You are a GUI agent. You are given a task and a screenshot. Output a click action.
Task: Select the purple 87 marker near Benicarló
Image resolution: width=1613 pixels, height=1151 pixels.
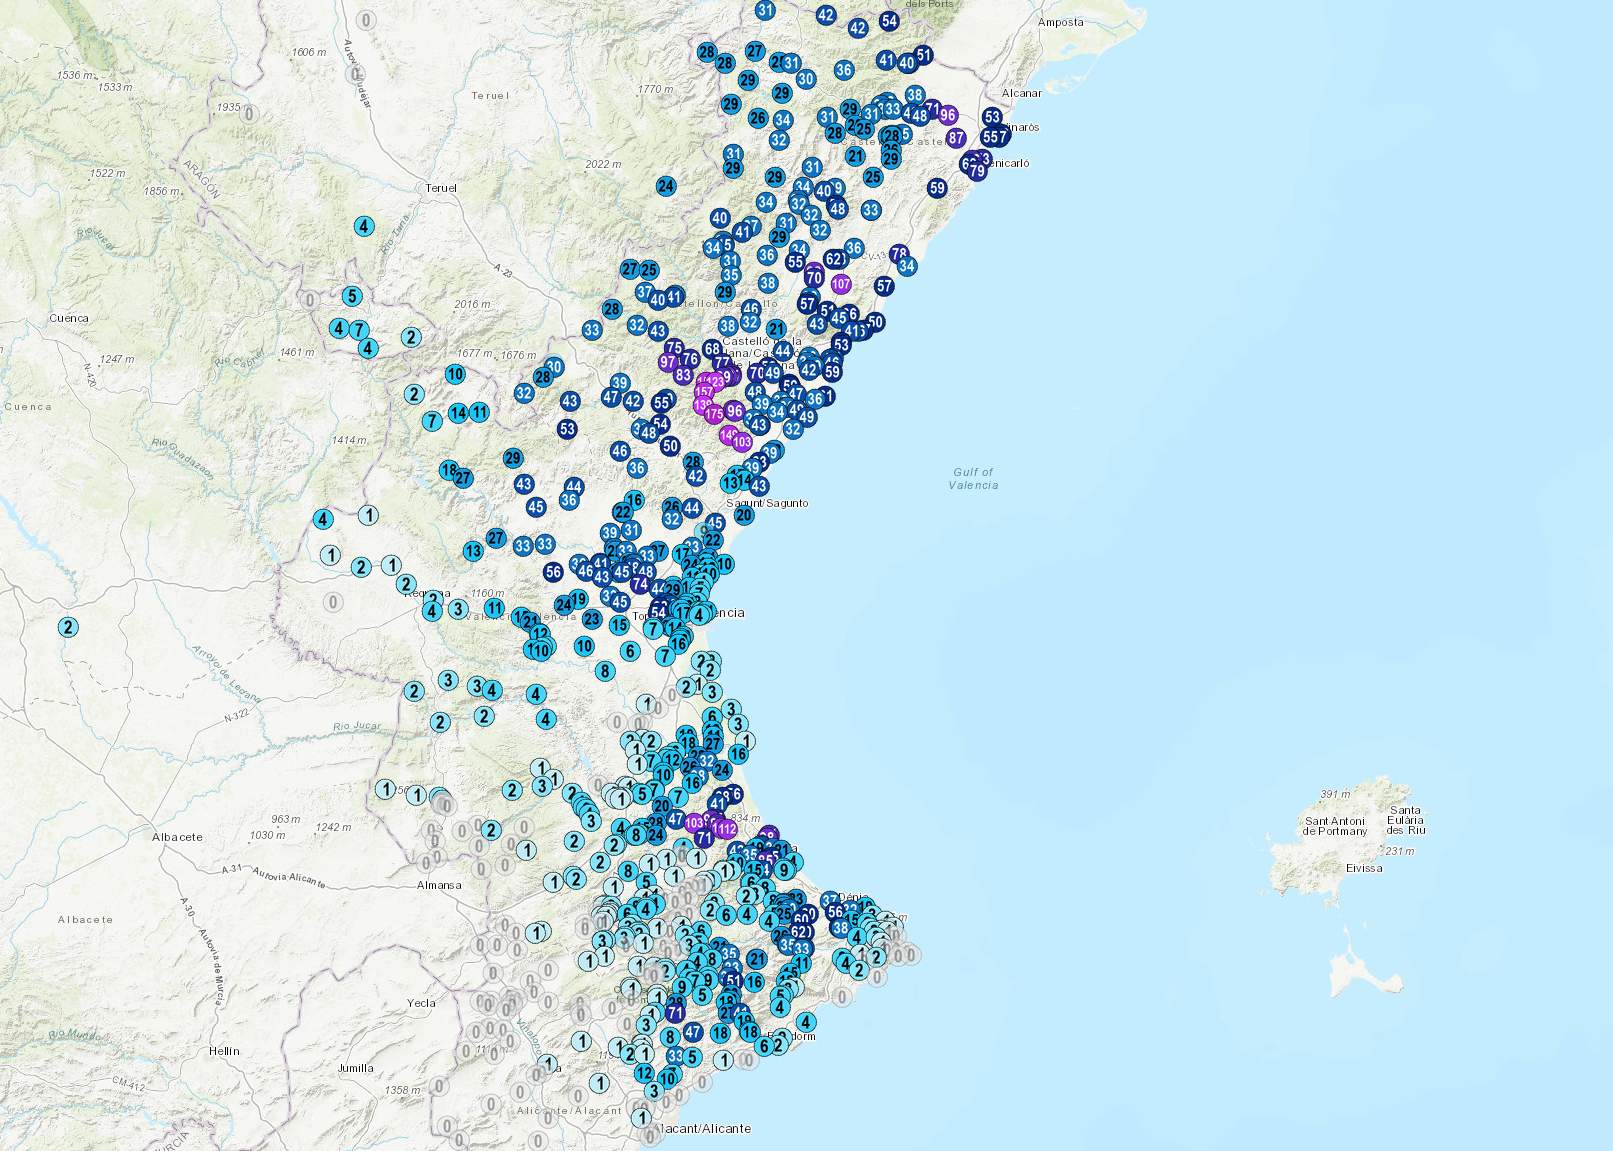tap(956, 138)
